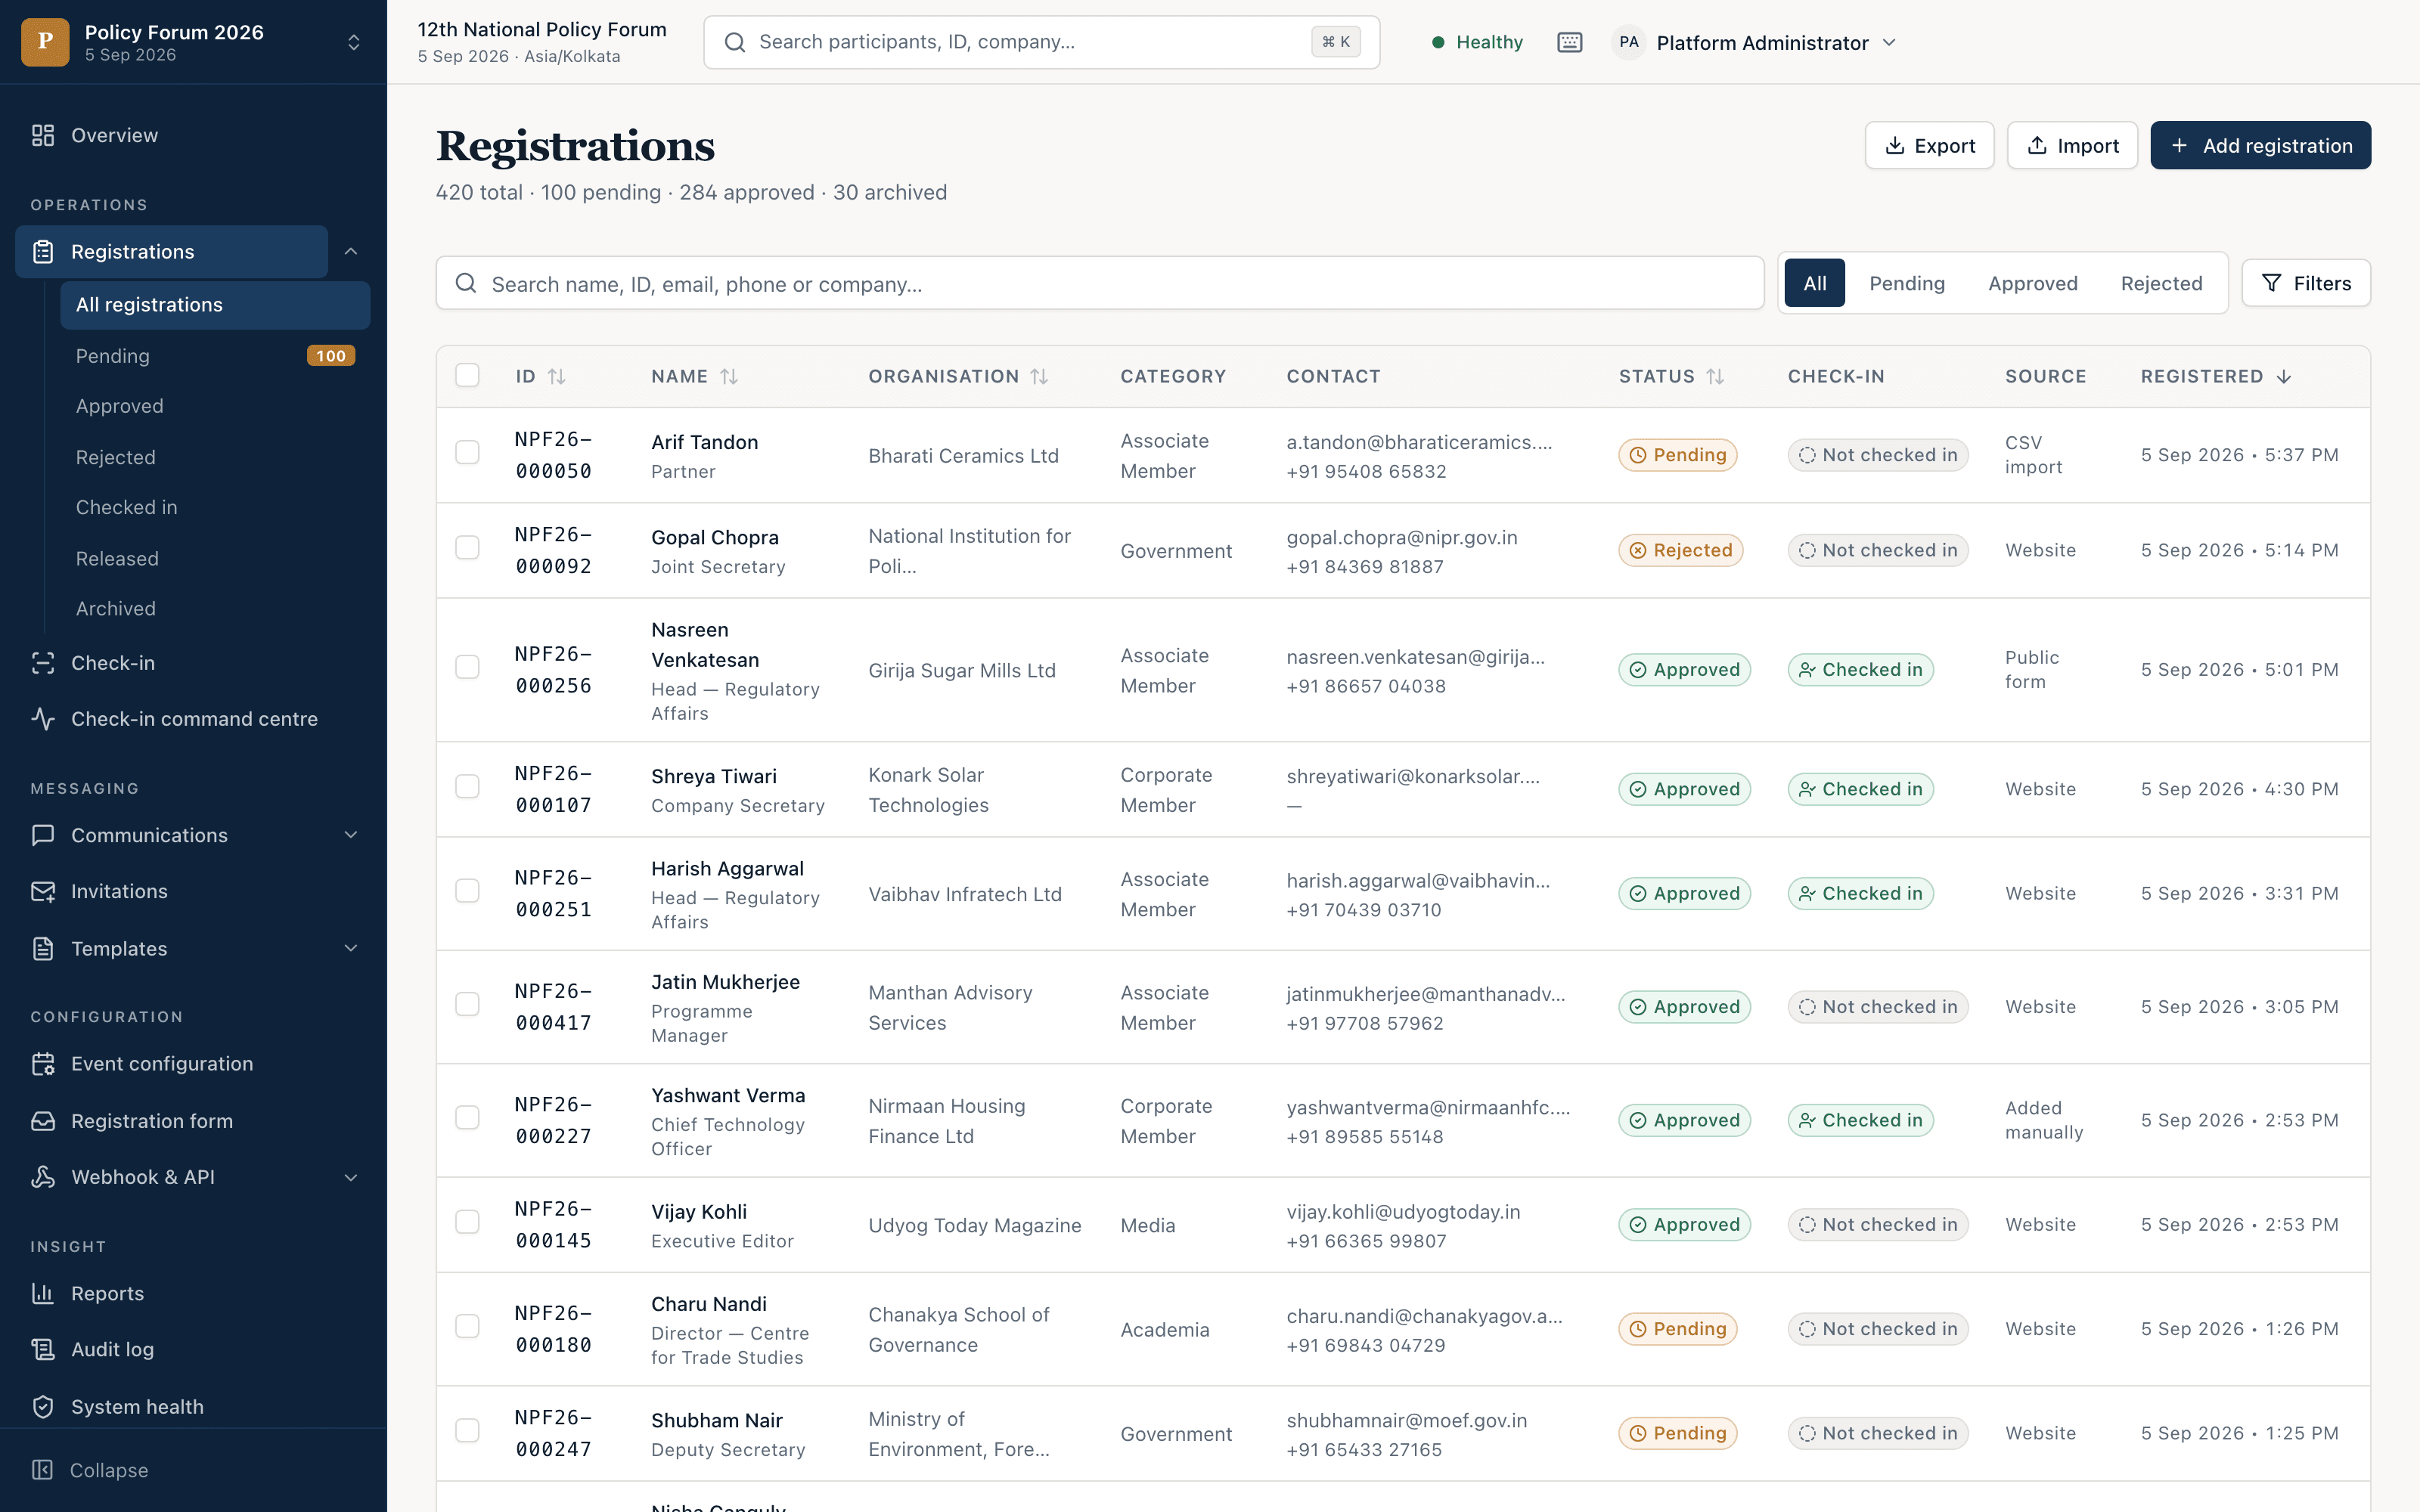This screenshot has height=1512, width=2420.
Task: Sort by Organisation column arrows
Action: point(1039,377)
